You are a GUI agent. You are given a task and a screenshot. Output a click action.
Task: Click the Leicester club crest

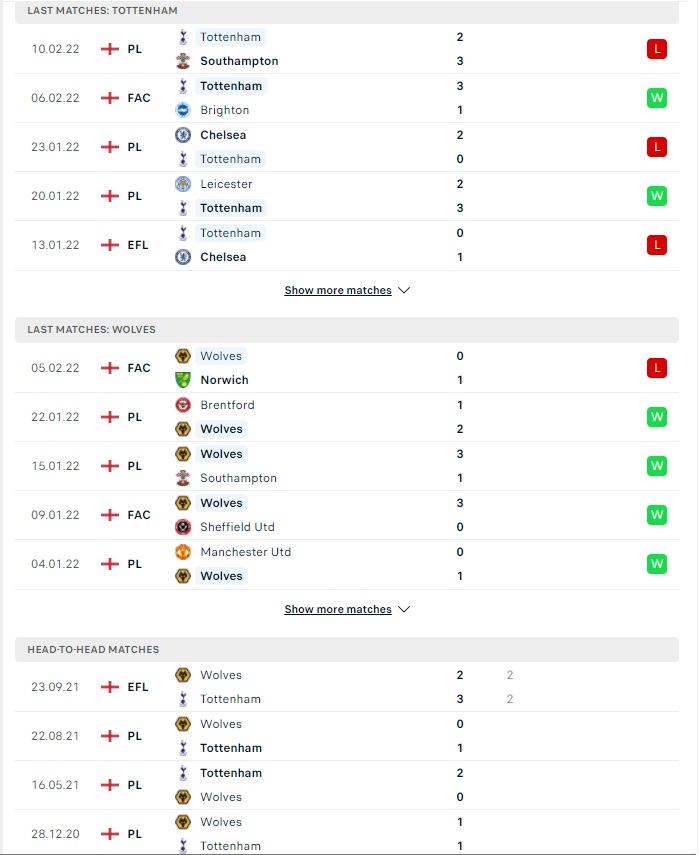point(183,184)
